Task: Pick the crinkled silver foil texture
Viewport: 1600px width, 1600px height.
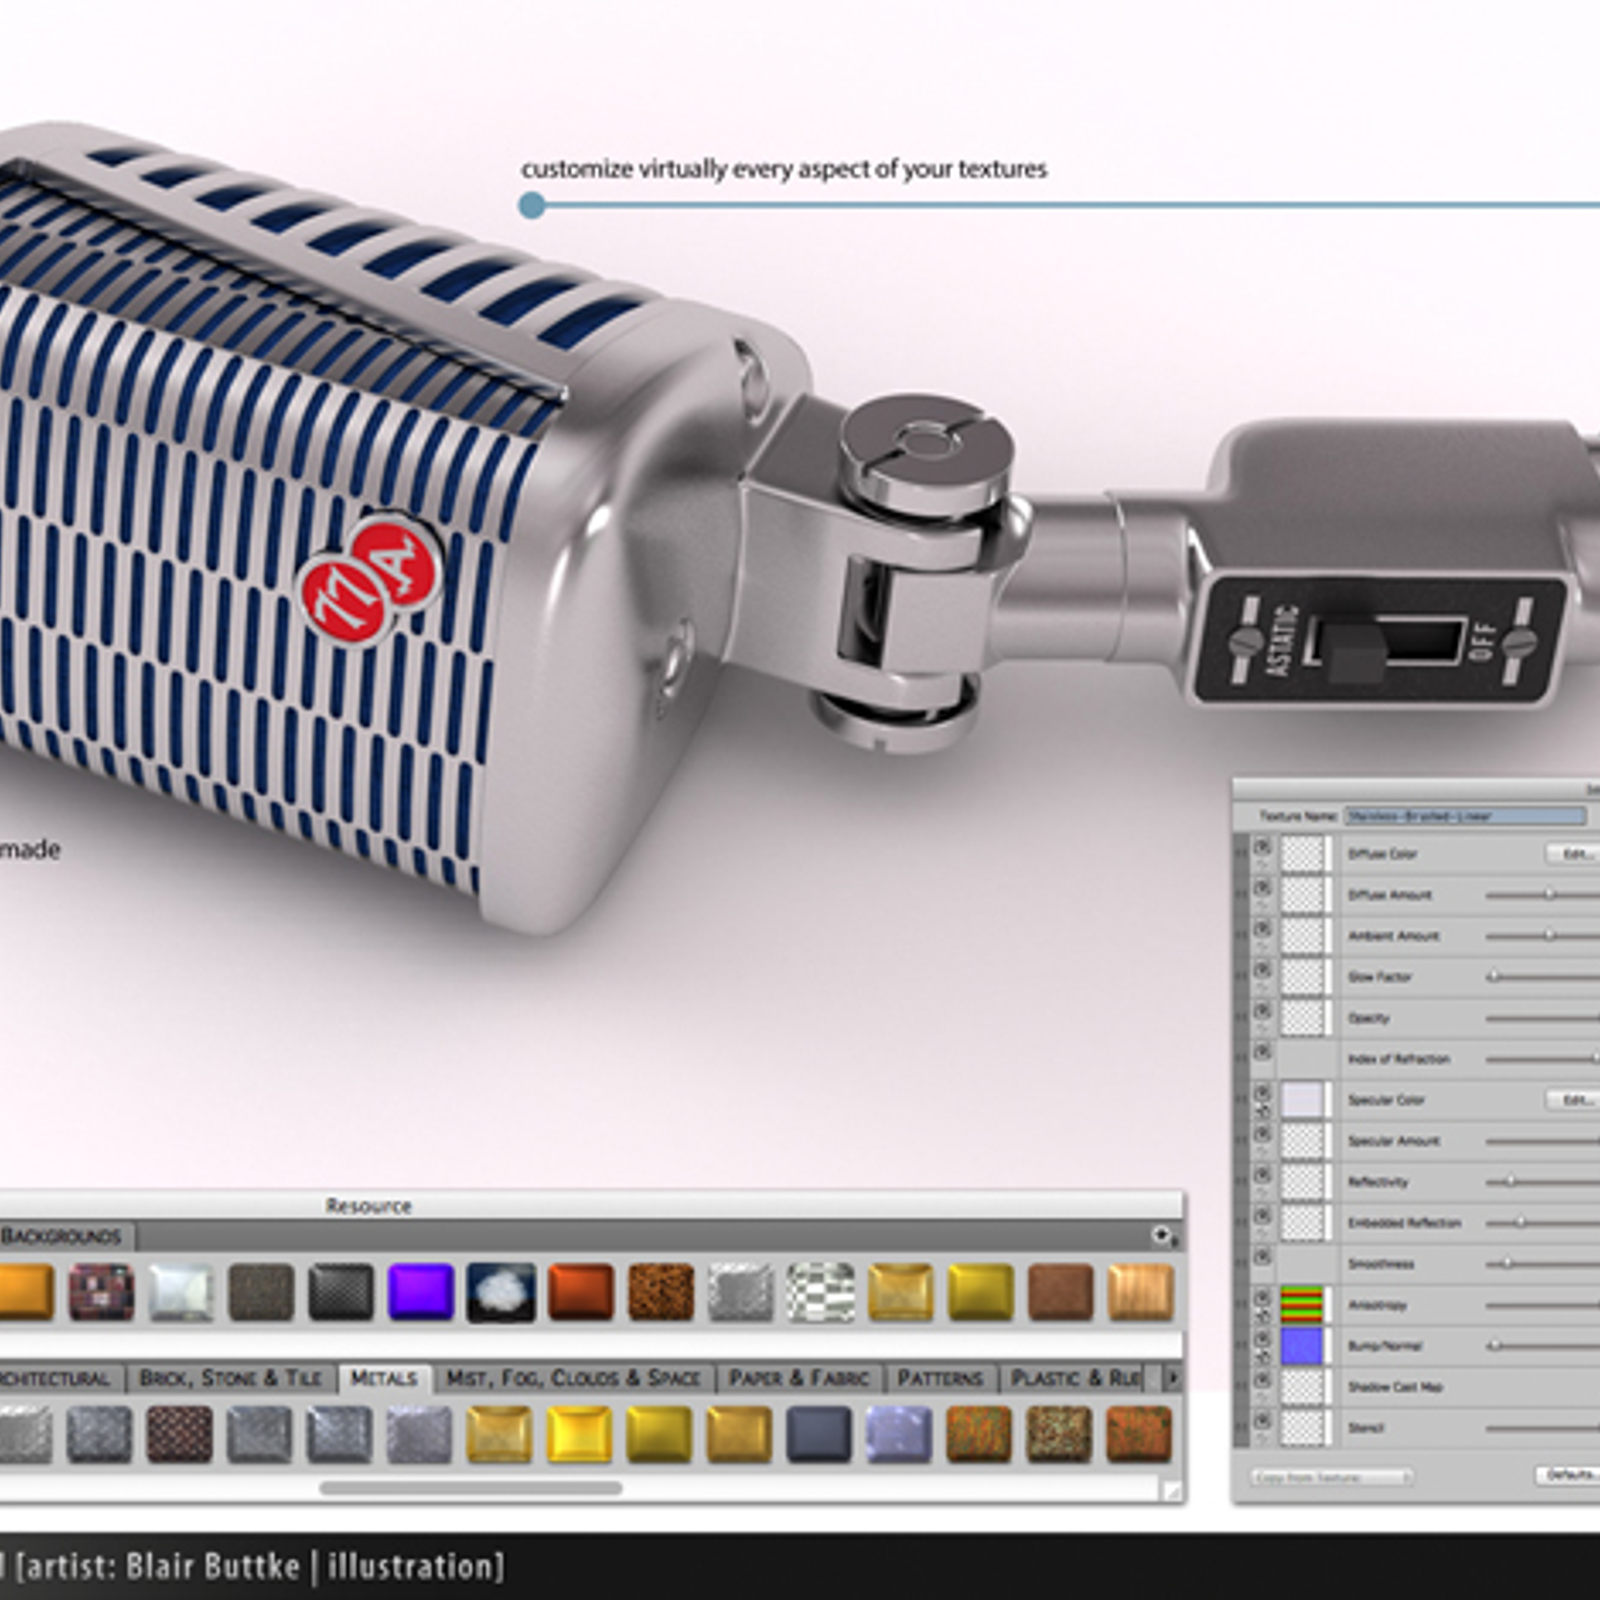Action: coord(741,1291)
